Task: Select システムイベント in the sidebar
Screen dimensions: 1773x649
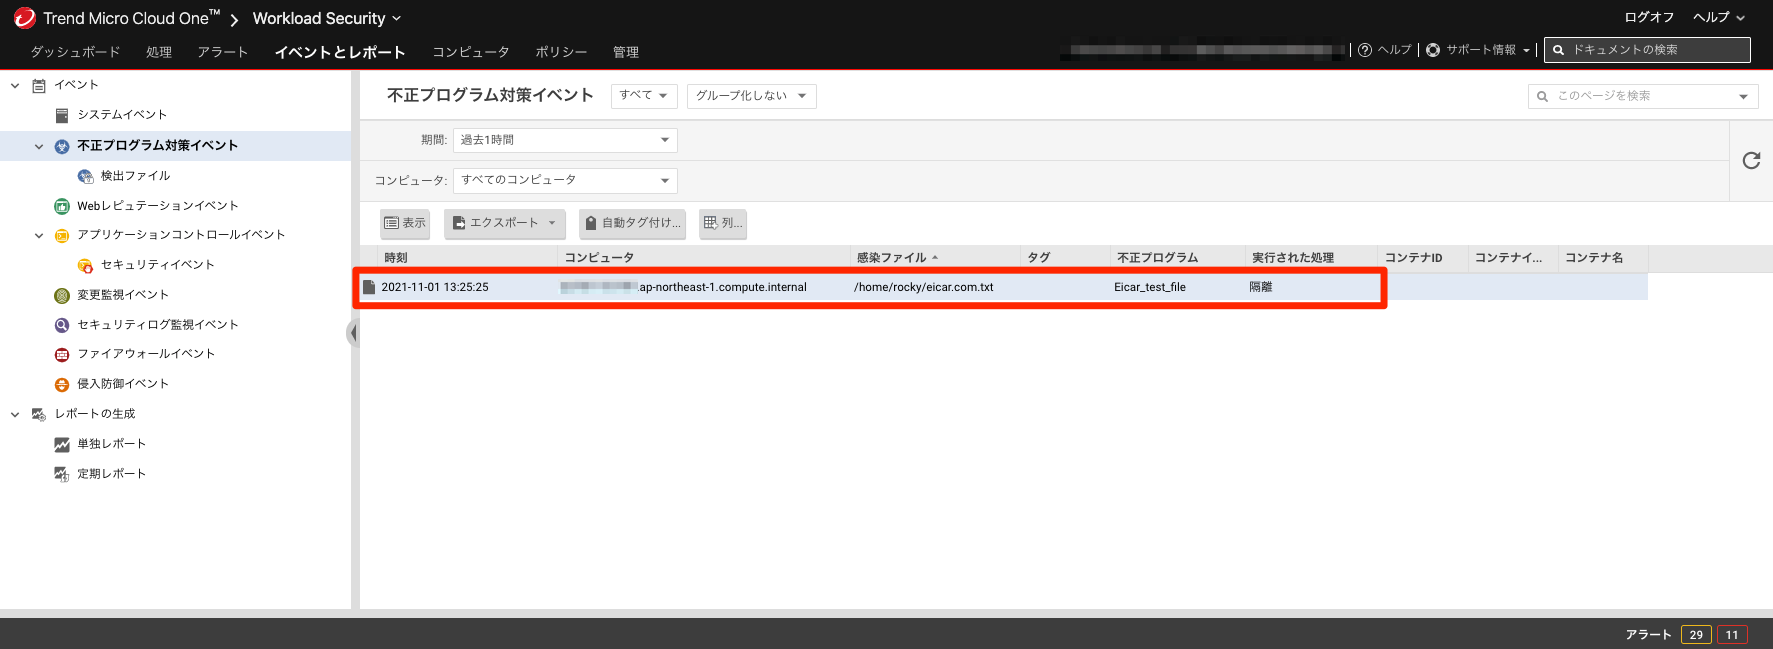Action: (122, 115)
